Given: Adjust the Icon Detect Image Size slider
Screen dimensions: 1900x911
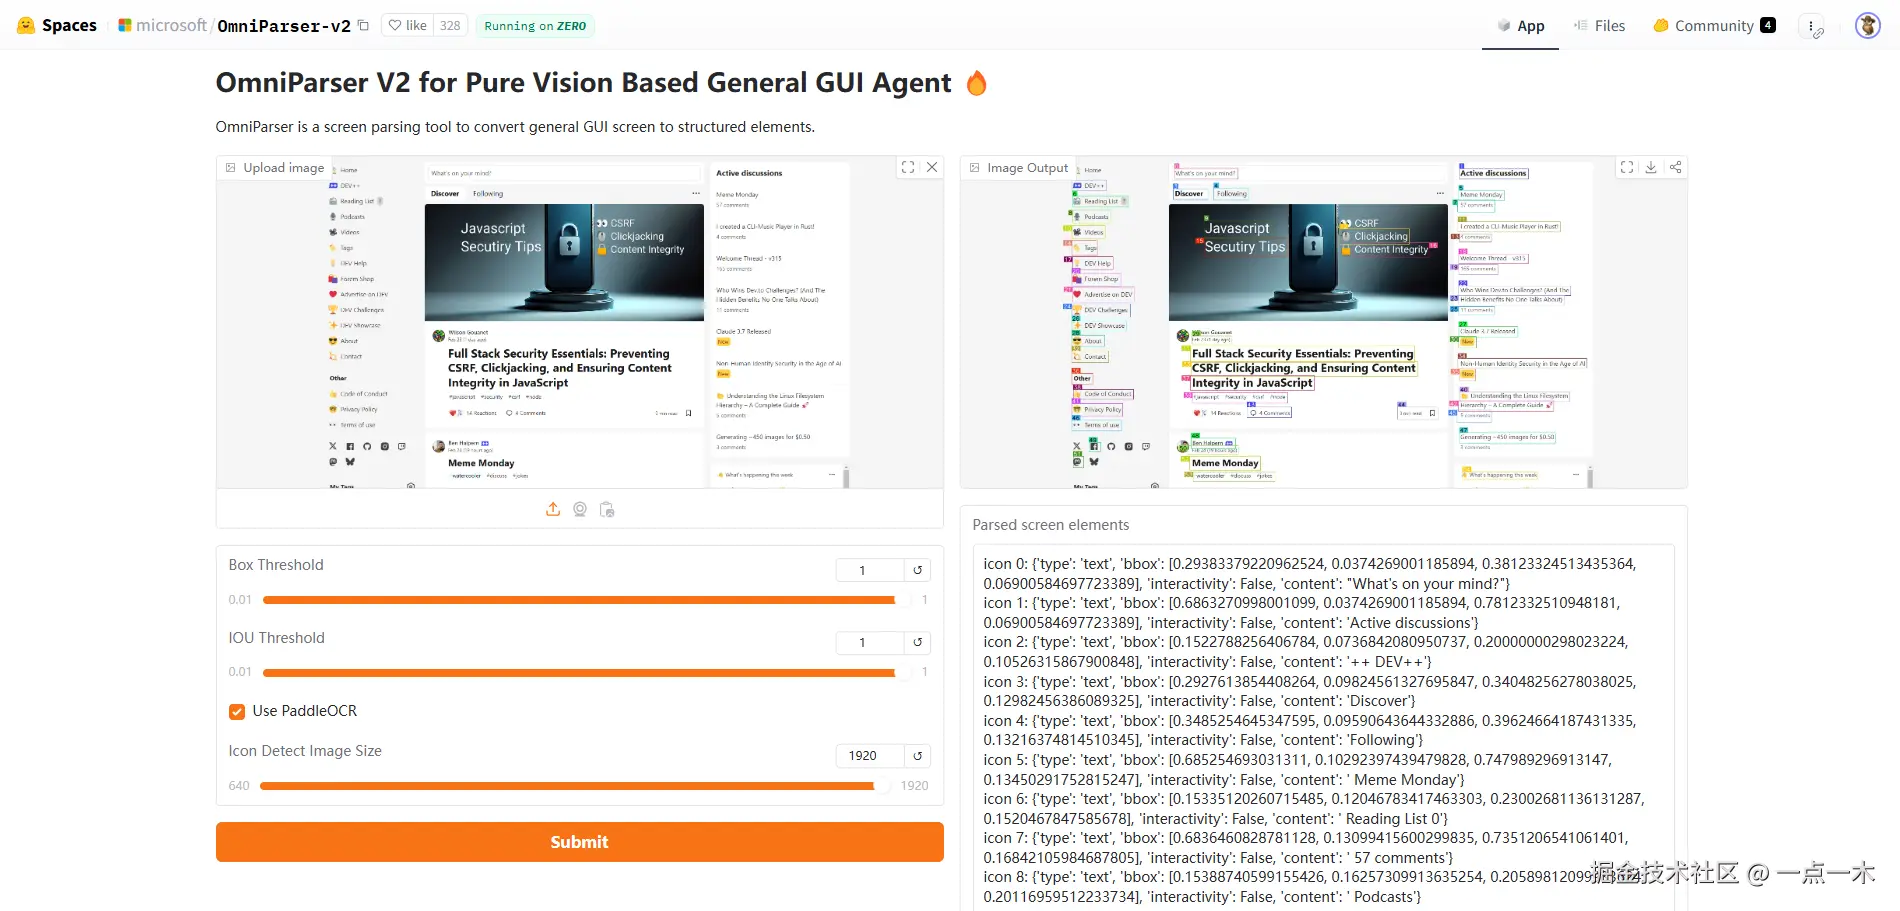Looking at the screenshot, I should tap(575, 786).
